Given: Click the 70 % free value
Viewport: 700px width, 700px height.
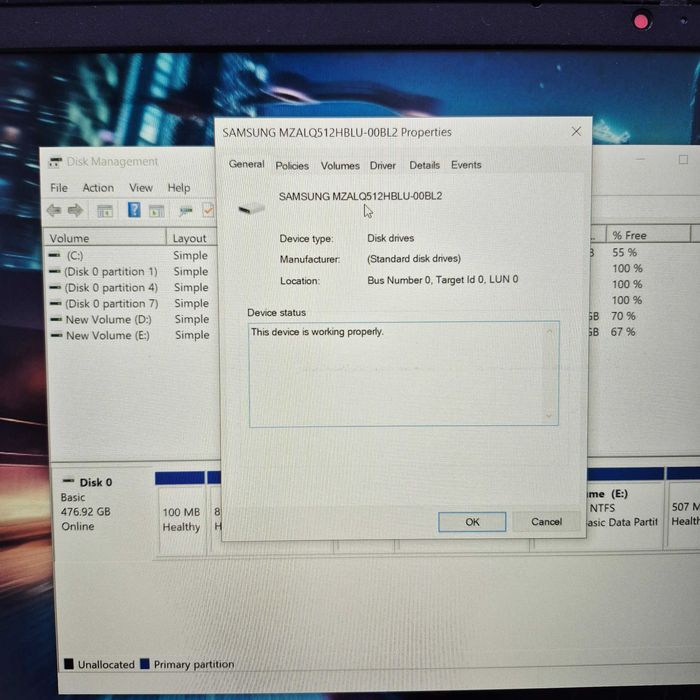Looking at the screenshot, I should click(x=623, y=316).
